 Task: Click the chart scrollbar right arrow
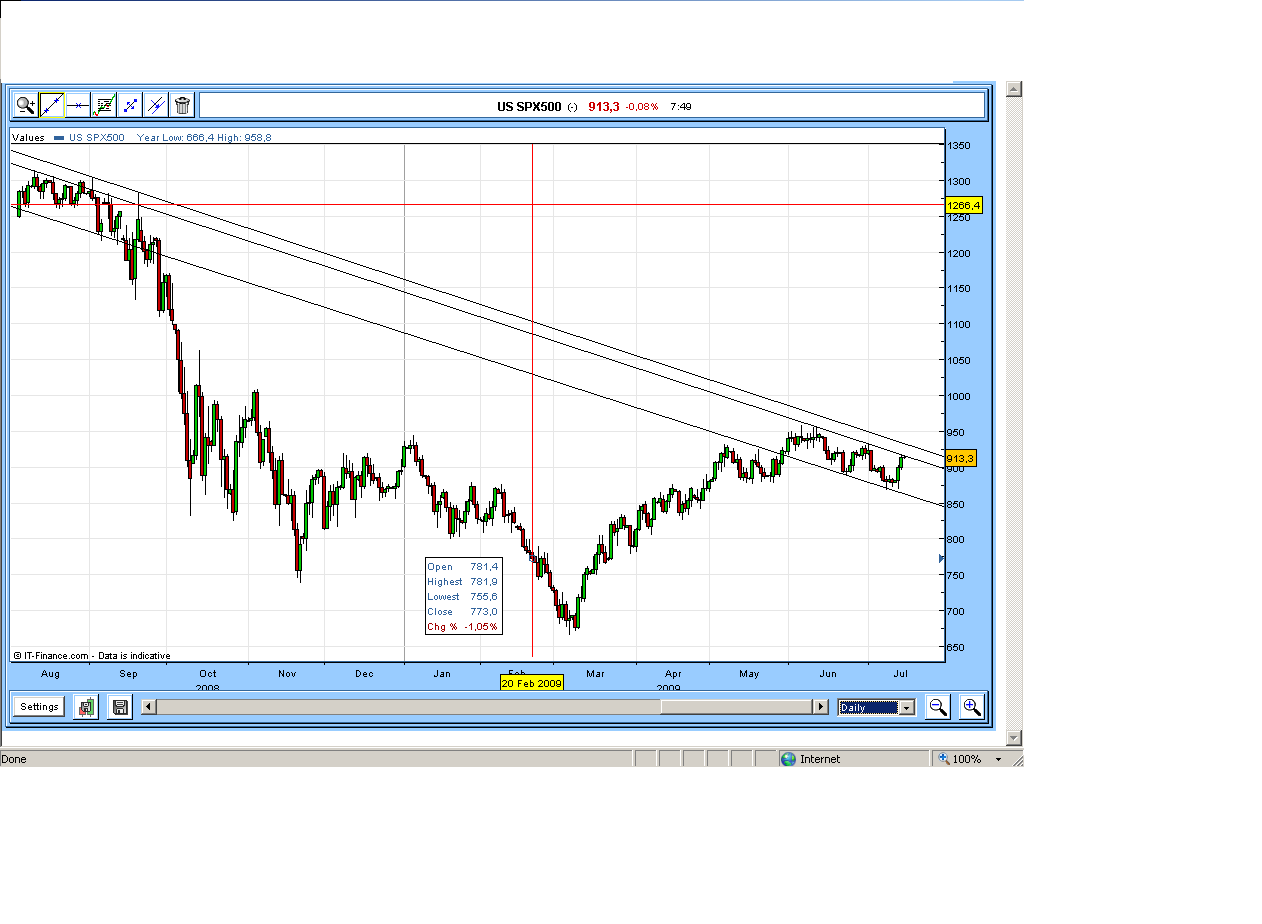(x=821, y=707)
